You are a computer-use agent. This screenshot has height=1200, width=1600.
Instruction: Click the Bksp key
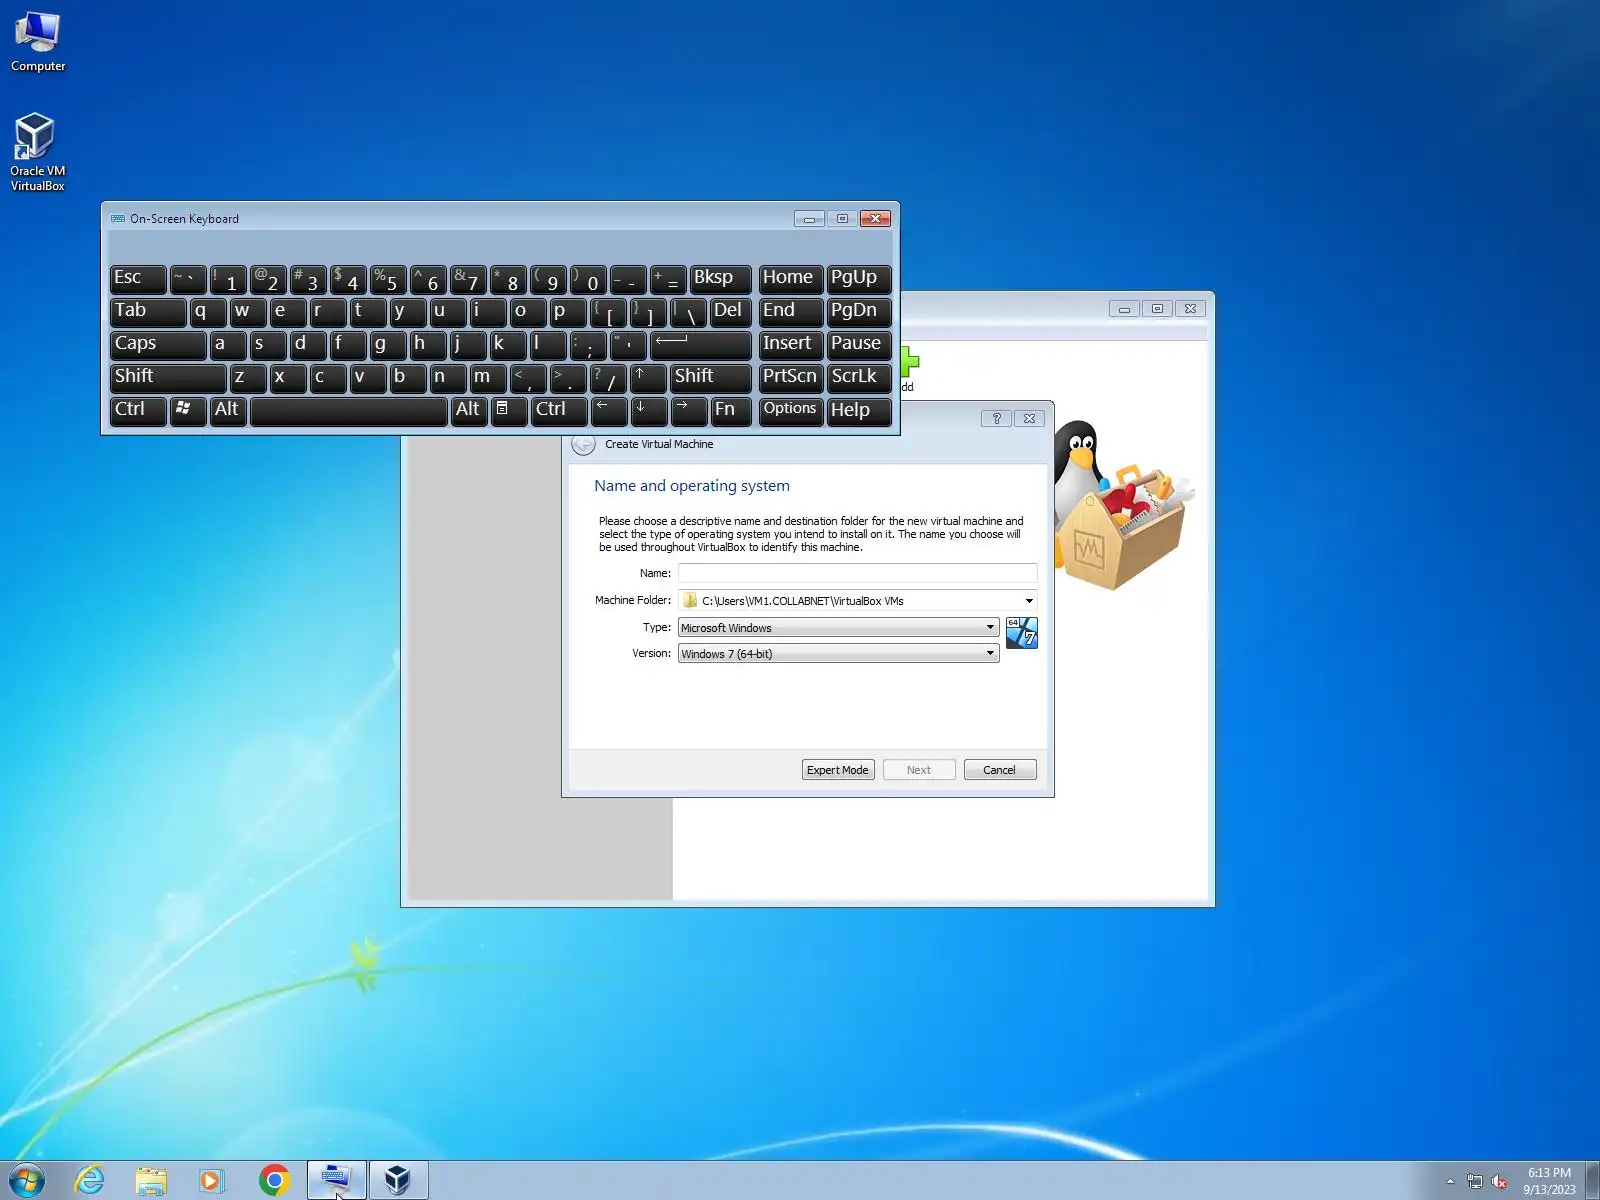[721, 278]
